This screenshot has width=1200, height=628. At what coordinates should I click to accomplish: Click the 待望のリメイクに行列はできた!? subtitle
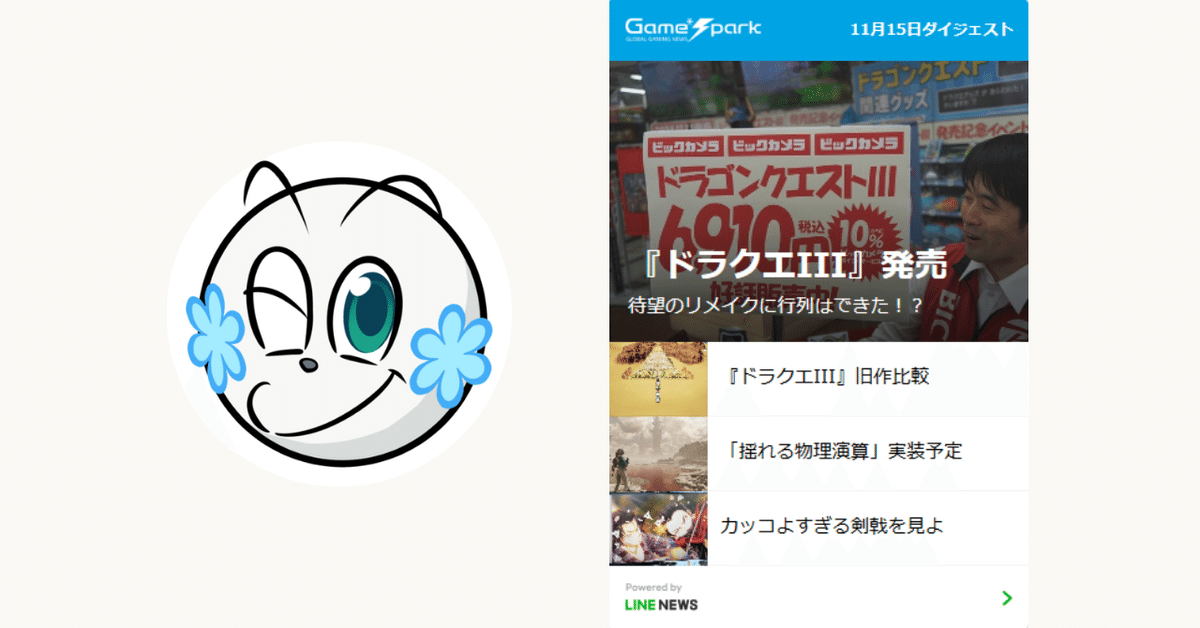[775, 304]
